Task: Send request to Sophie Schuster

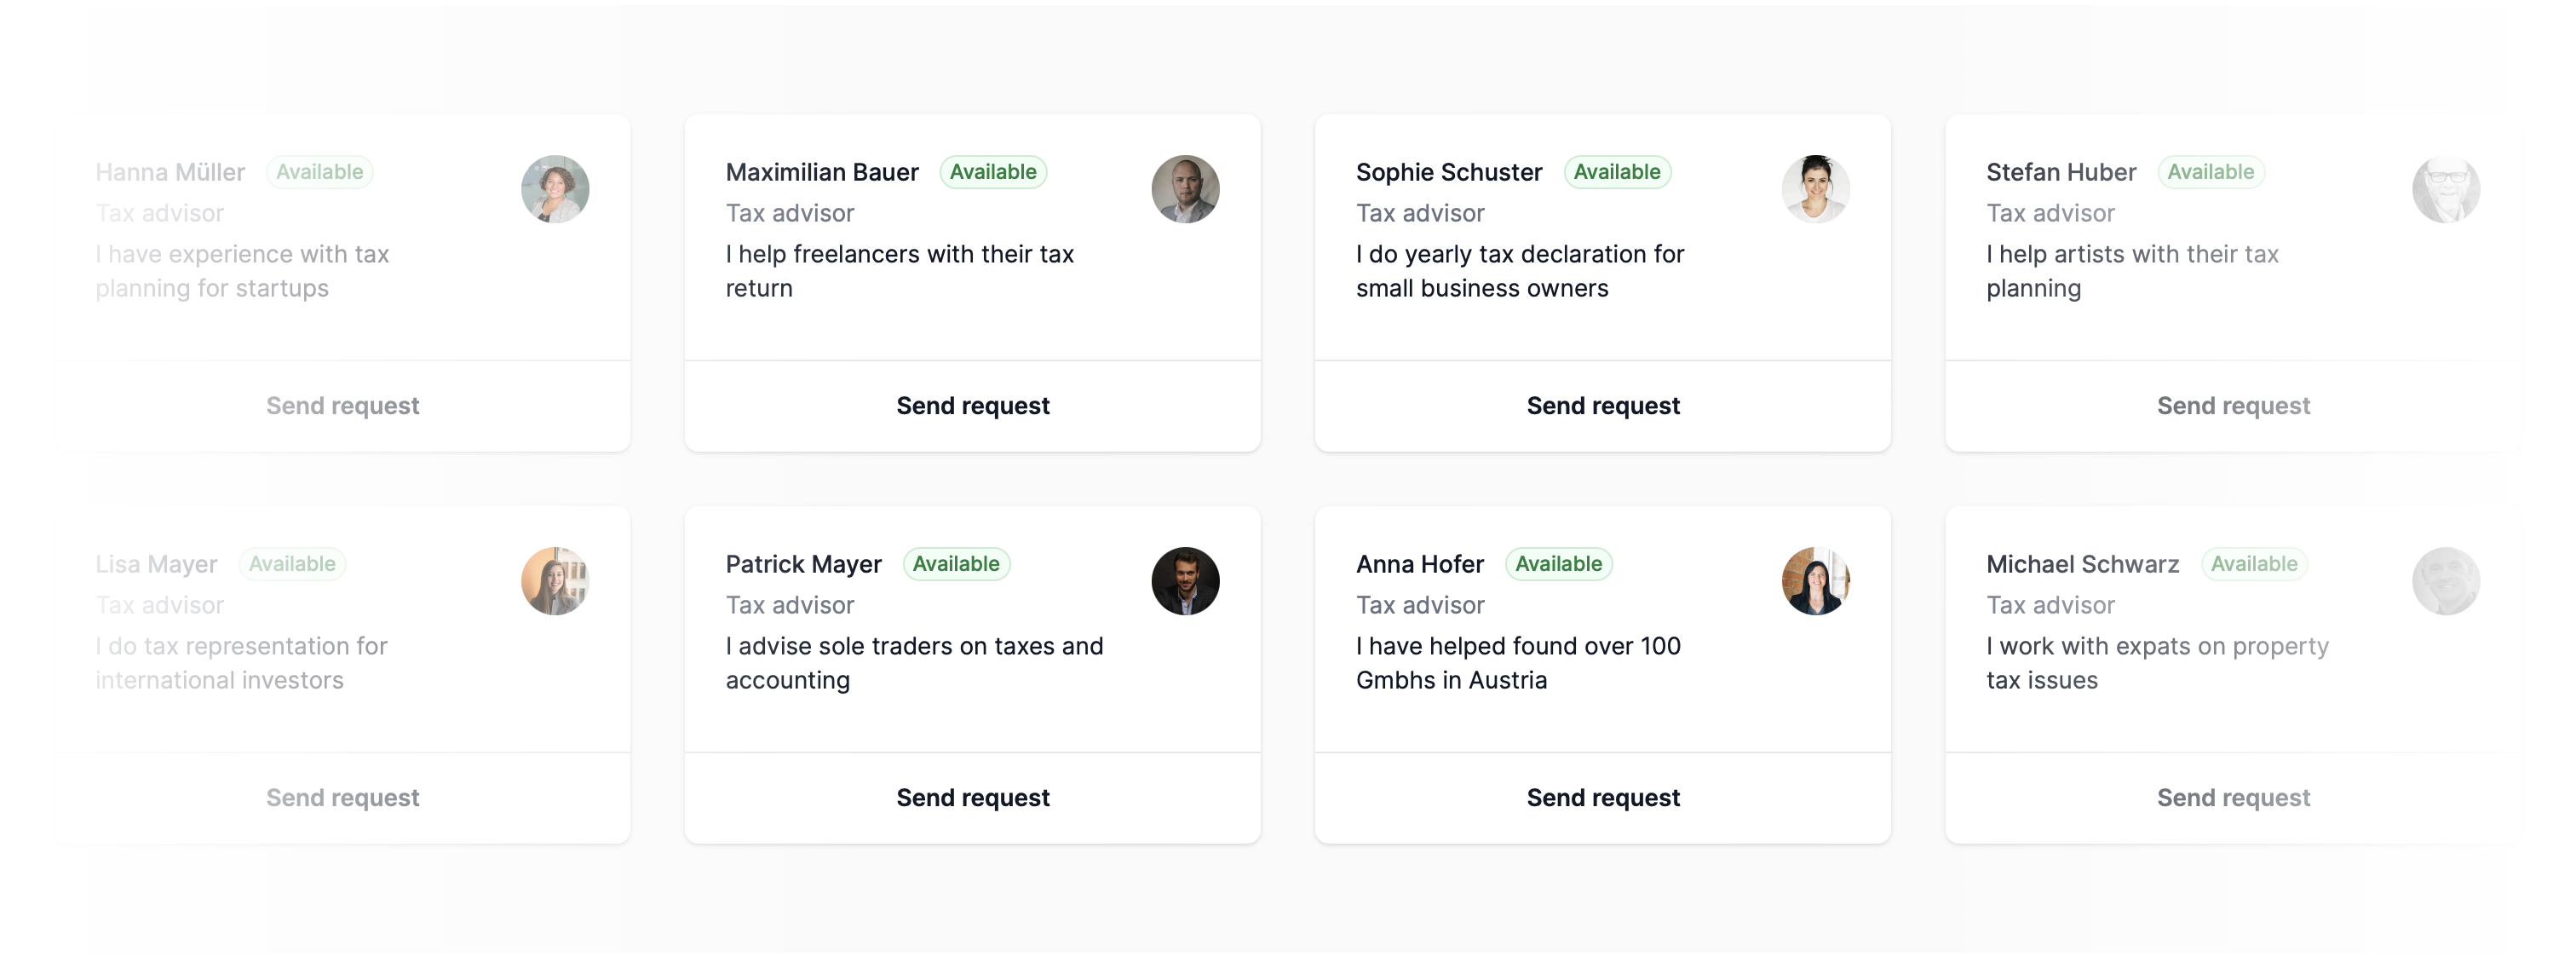Action: click(x=1602, y=406)
